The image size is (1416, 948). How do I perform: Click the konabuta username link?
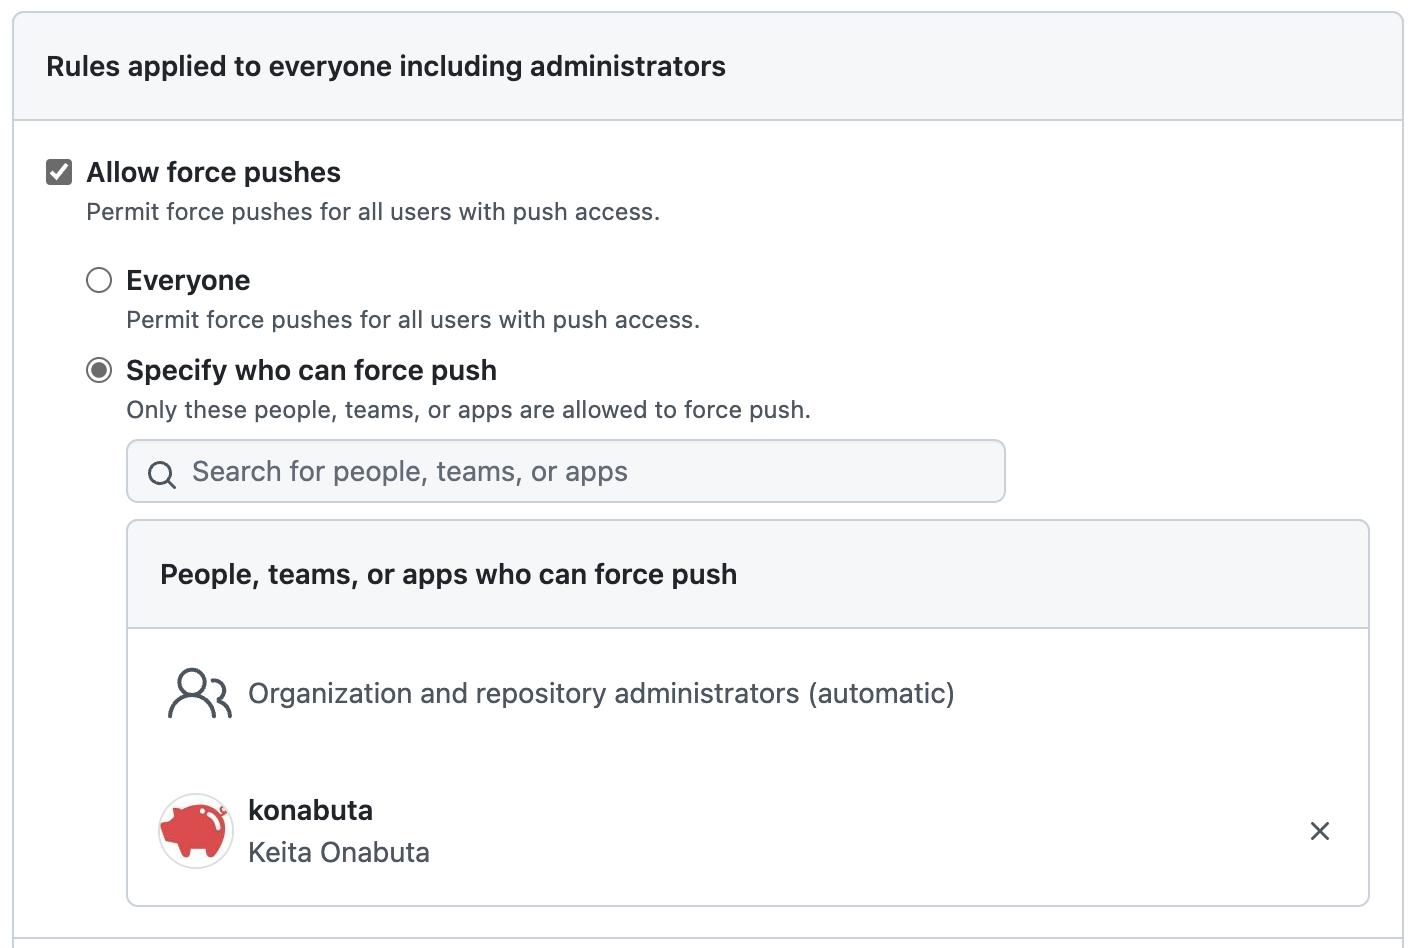[310, 810]
